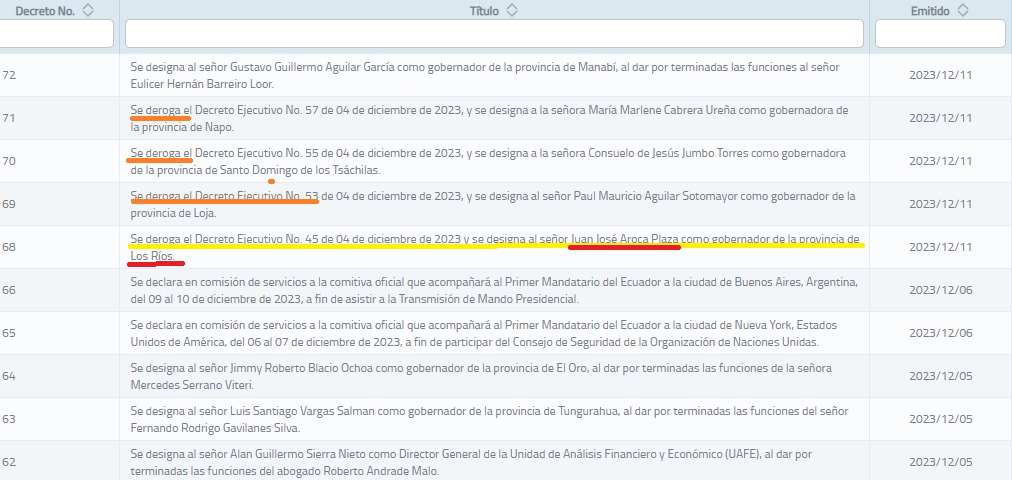Select date 2023/12/05 in row 62
The width and height of the screenshot is (1012, 480).
(940, 463)
